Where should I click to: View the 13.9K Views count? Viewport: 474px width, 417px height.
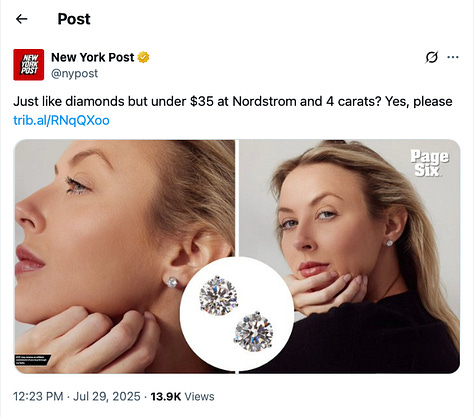182,396
